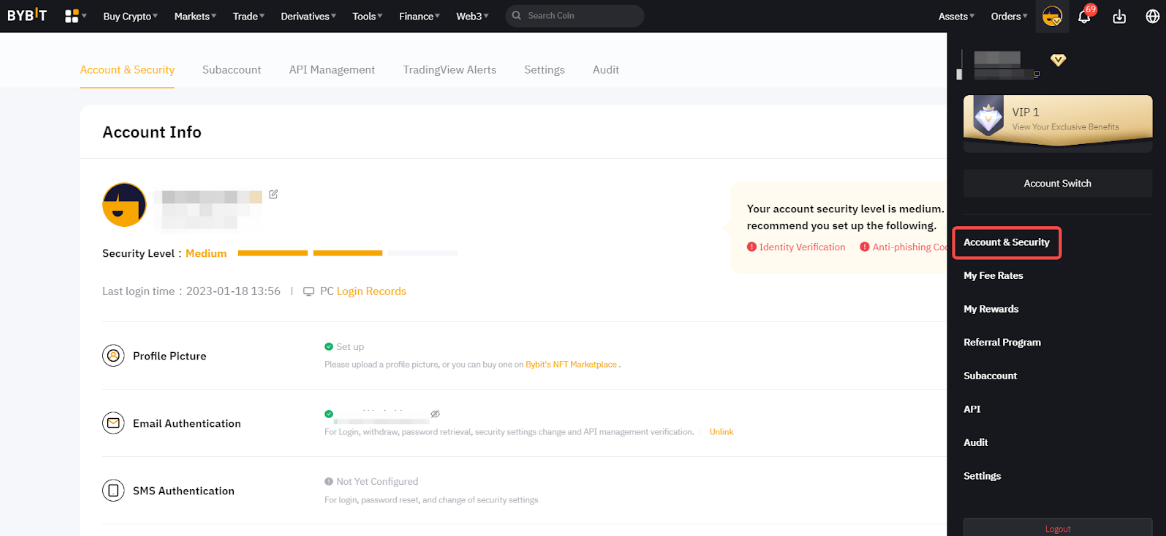Click the Account Switch button
The width and height of the screenshot is (1166, 536).
1057,183
